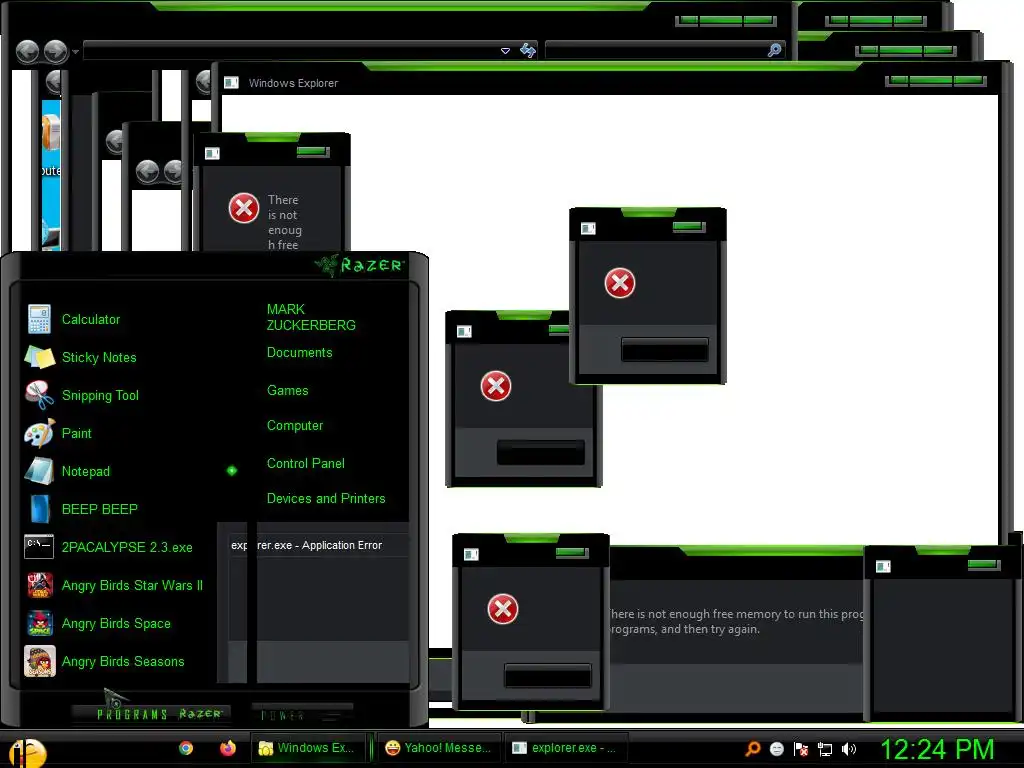Viewport: 1024px width, 768px height.
Task: Open Action Center flag tray icon
Action: point(801,749)
